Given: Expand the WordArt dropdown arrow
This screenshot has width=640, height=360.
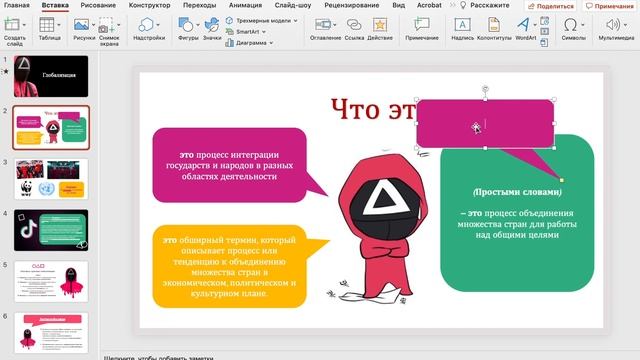Looking at the screenshot, I should pyautogui.click(x=535, y=25).
